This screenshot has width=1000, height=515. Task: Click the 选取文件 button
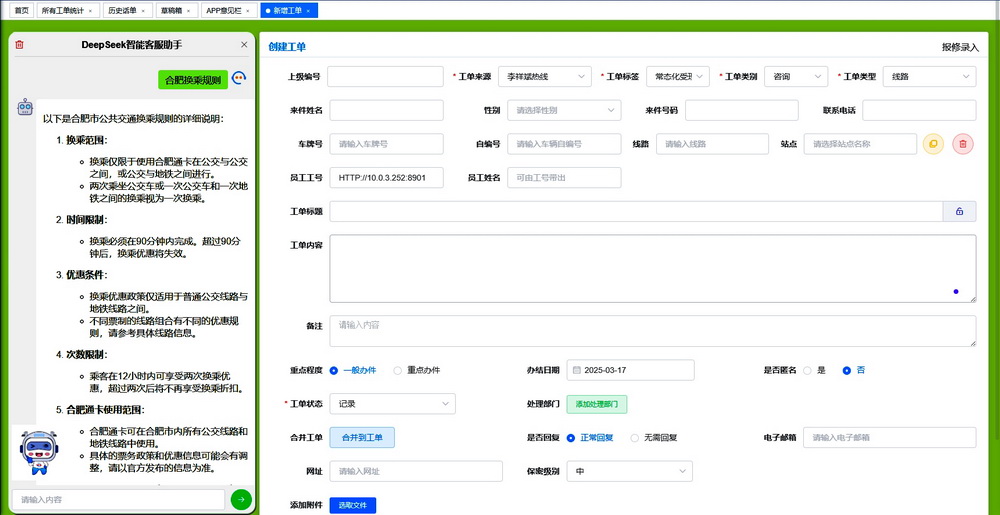point(353,505)
